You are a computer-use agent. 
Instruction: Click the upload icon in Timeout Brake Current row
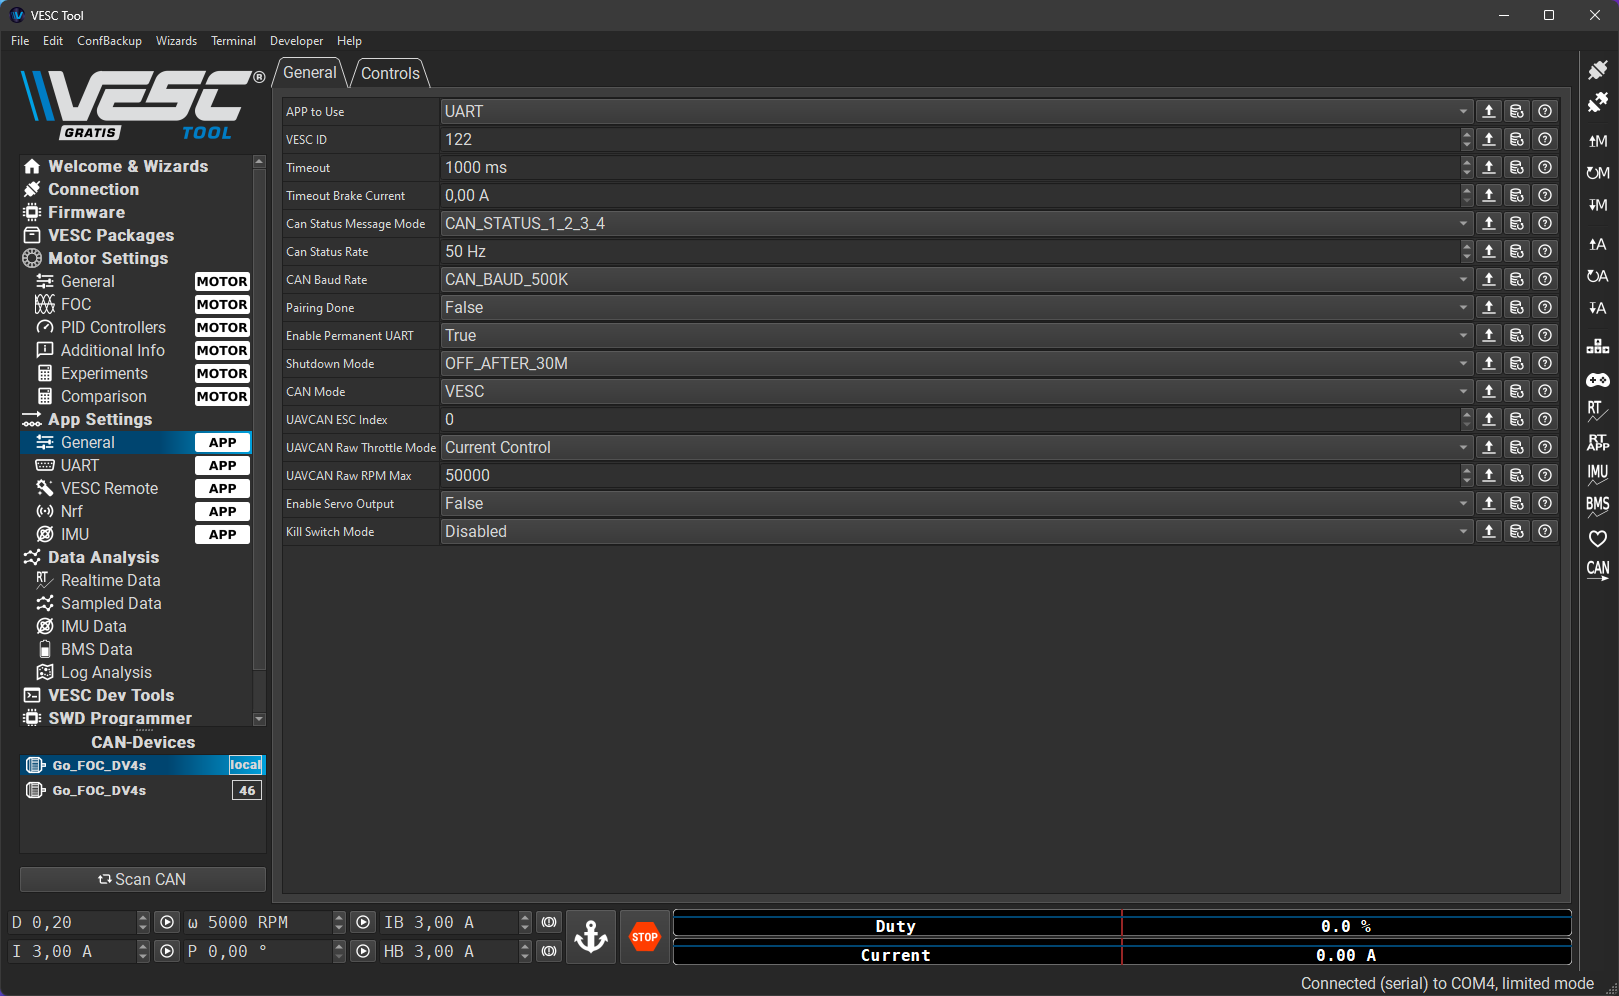(1489, 195)
